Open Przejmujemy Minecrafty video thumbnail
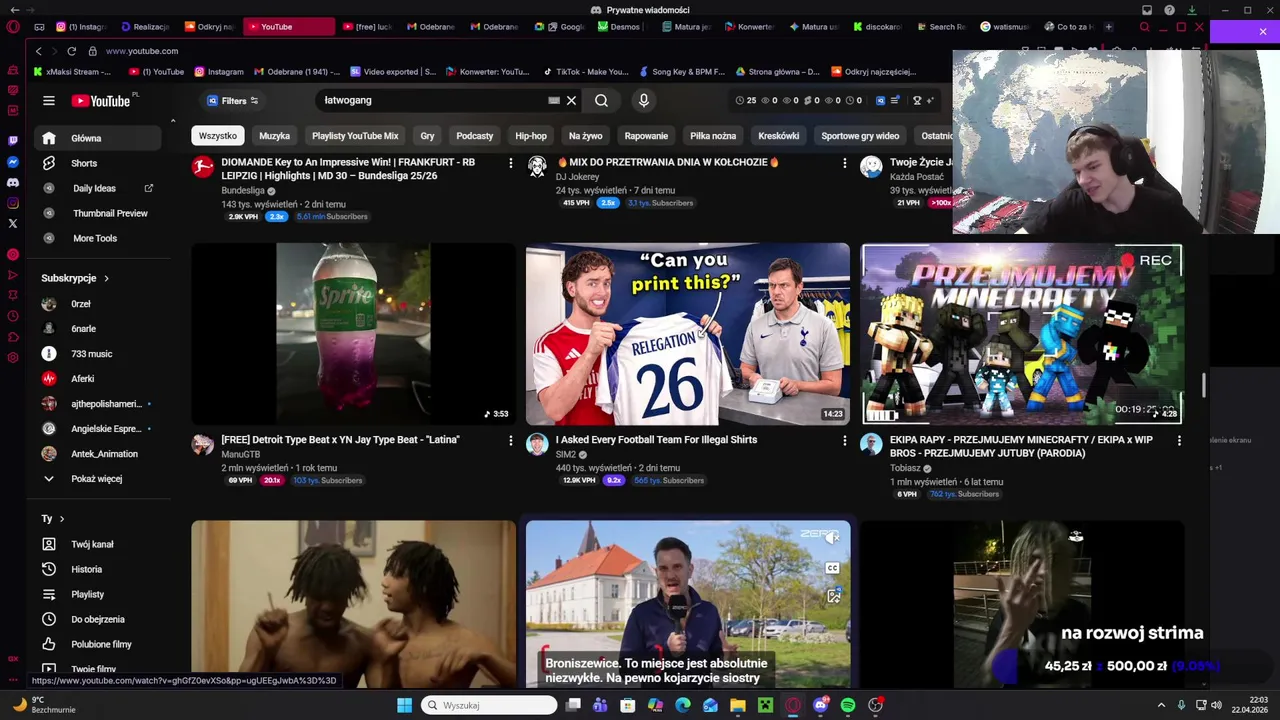Screen dimensions: 1280x720 coord(1021,334)
